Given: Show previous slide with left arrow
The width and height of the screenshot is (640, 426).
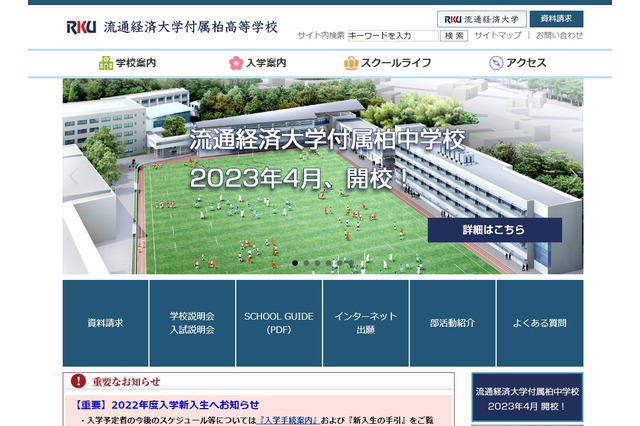Looking at the screenshot, I should [x=74, y=176].
